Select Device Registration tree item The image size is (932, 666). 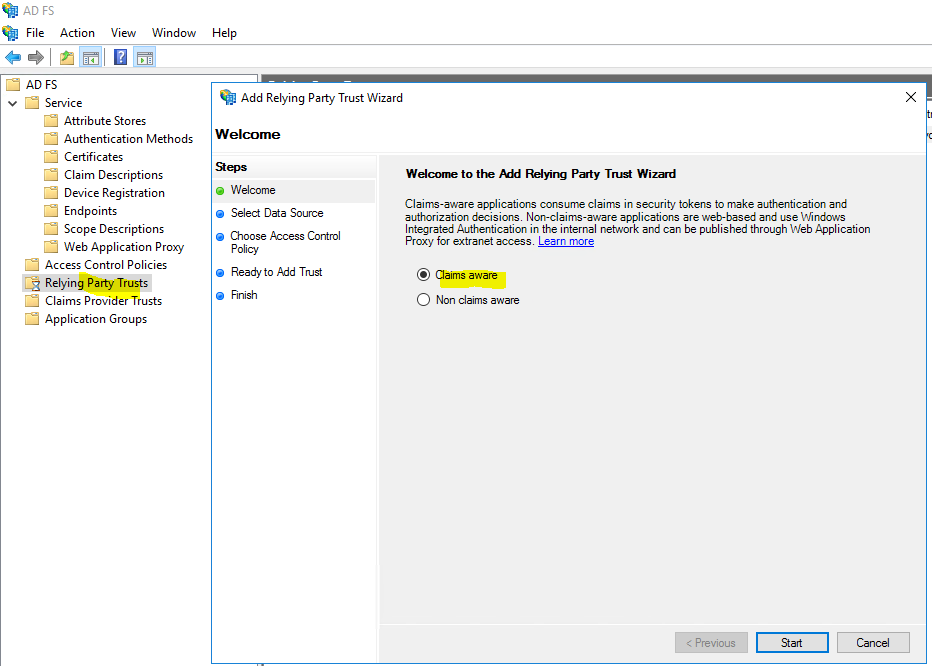(114, 193)
